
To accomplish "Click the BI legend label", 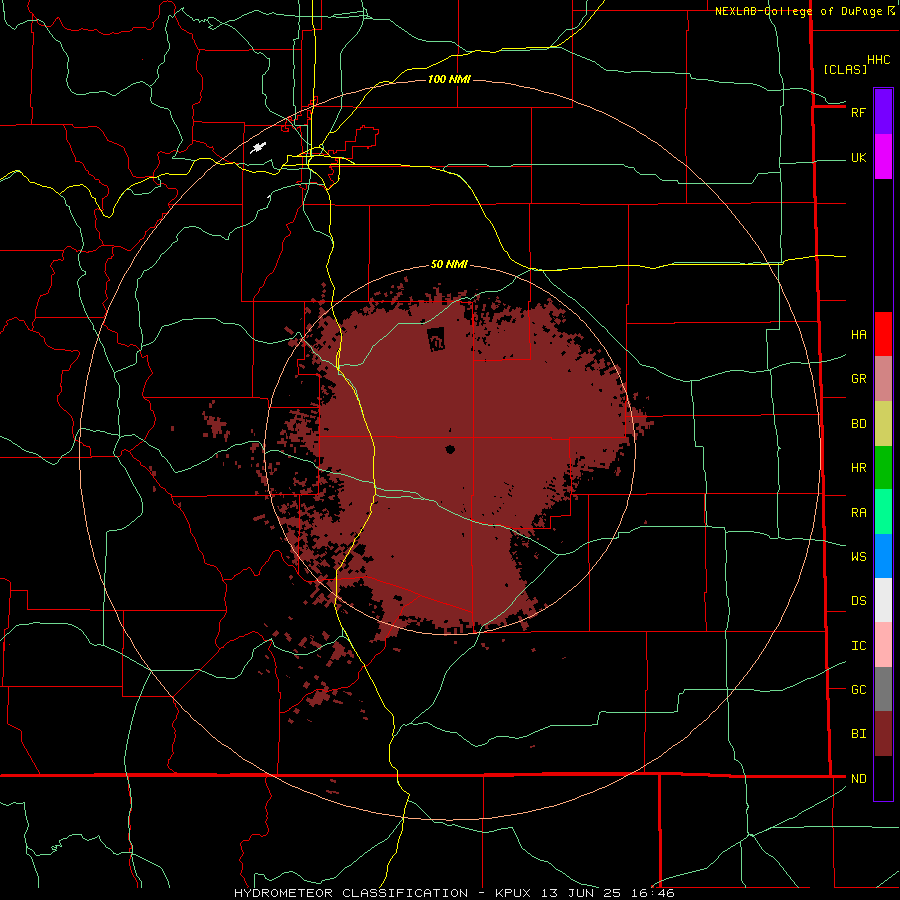I will [859, 734].
